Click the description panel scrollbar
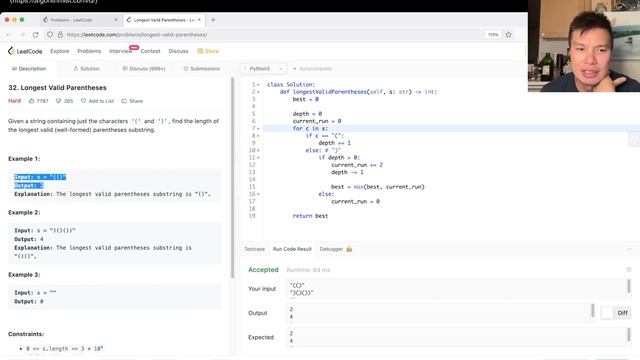640x360 pixels. click(x=233, y=178)
